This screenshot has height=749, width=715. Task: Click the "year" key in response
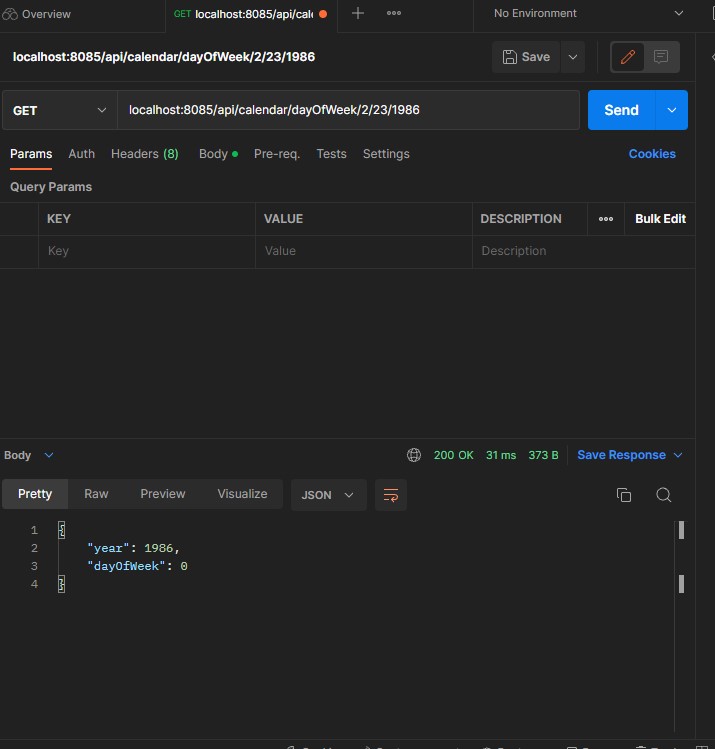point(108,548)
